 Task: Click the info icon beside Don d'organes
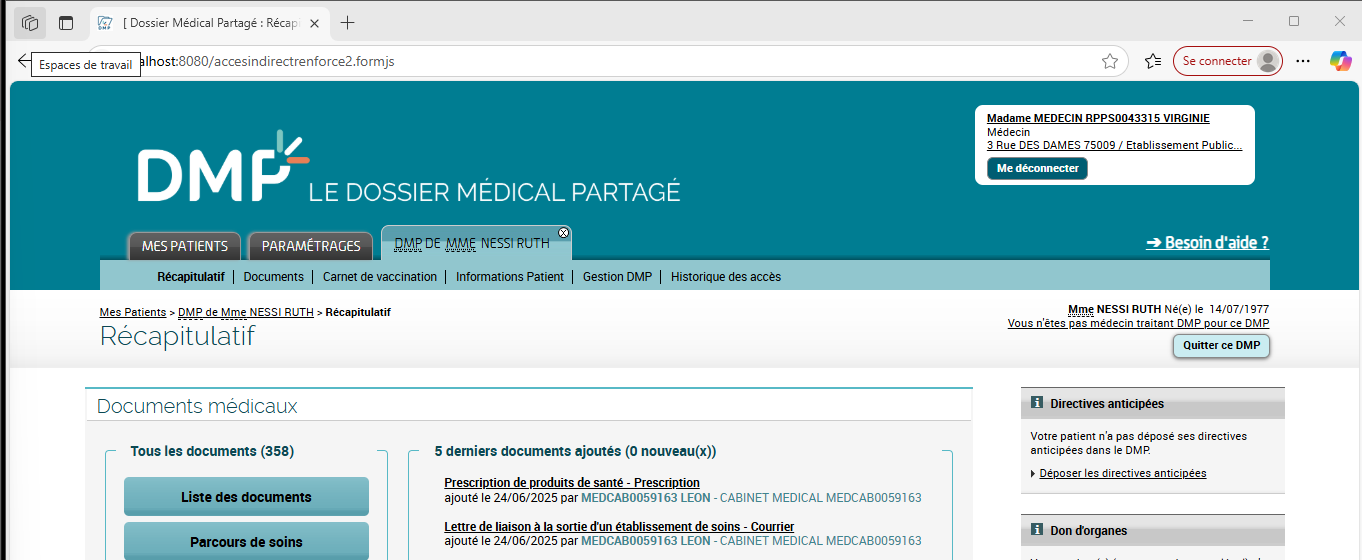click(1036, 531)
